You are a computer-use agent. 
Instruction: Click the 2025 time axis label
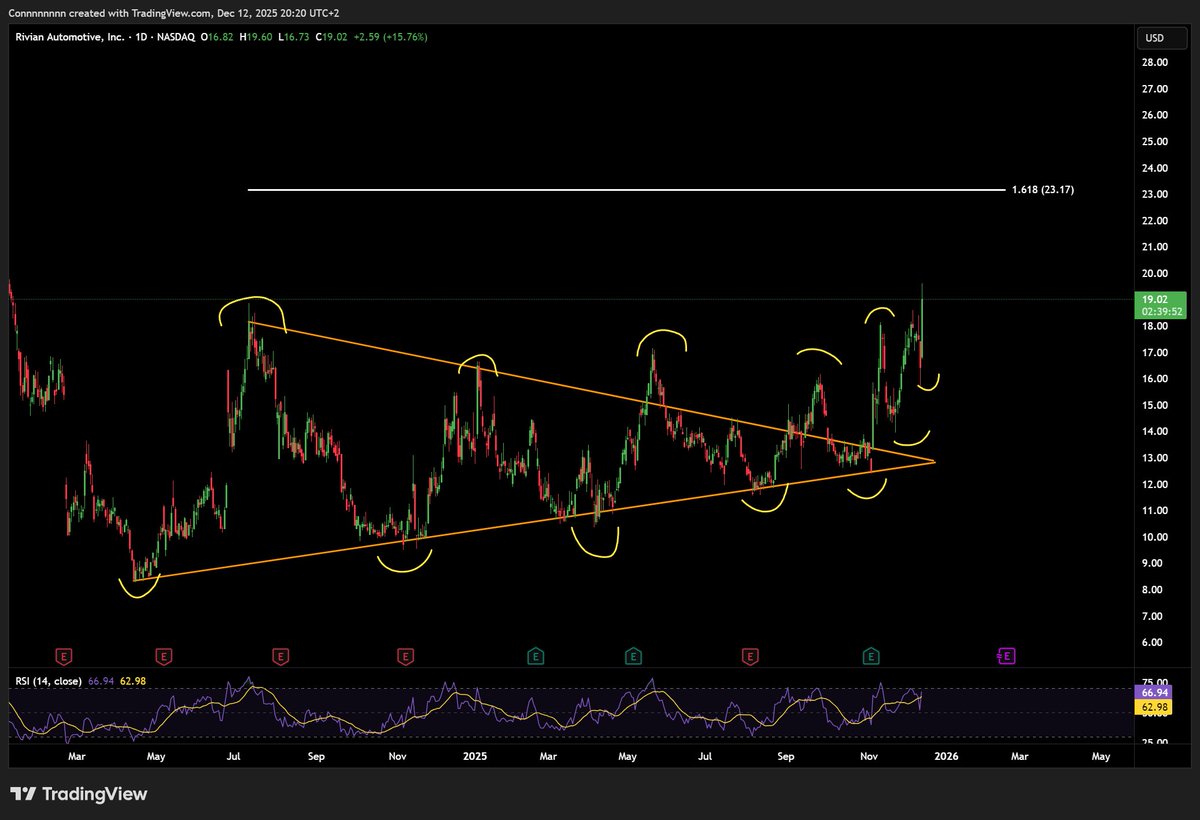click(473, 757)
